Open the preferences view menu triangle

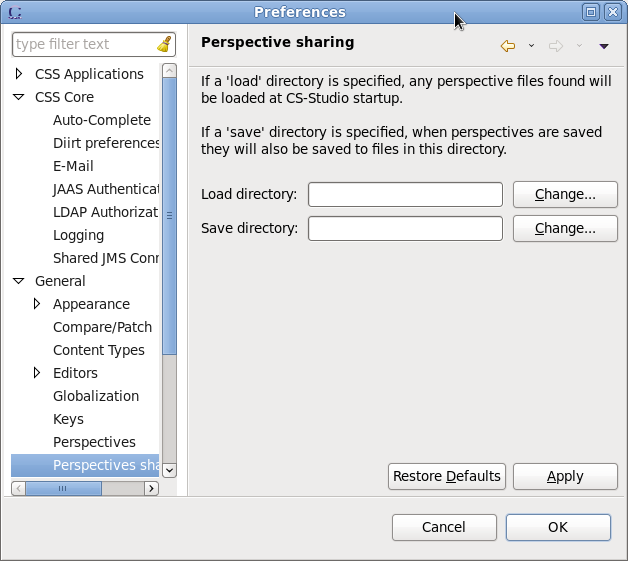pos(603,46)
